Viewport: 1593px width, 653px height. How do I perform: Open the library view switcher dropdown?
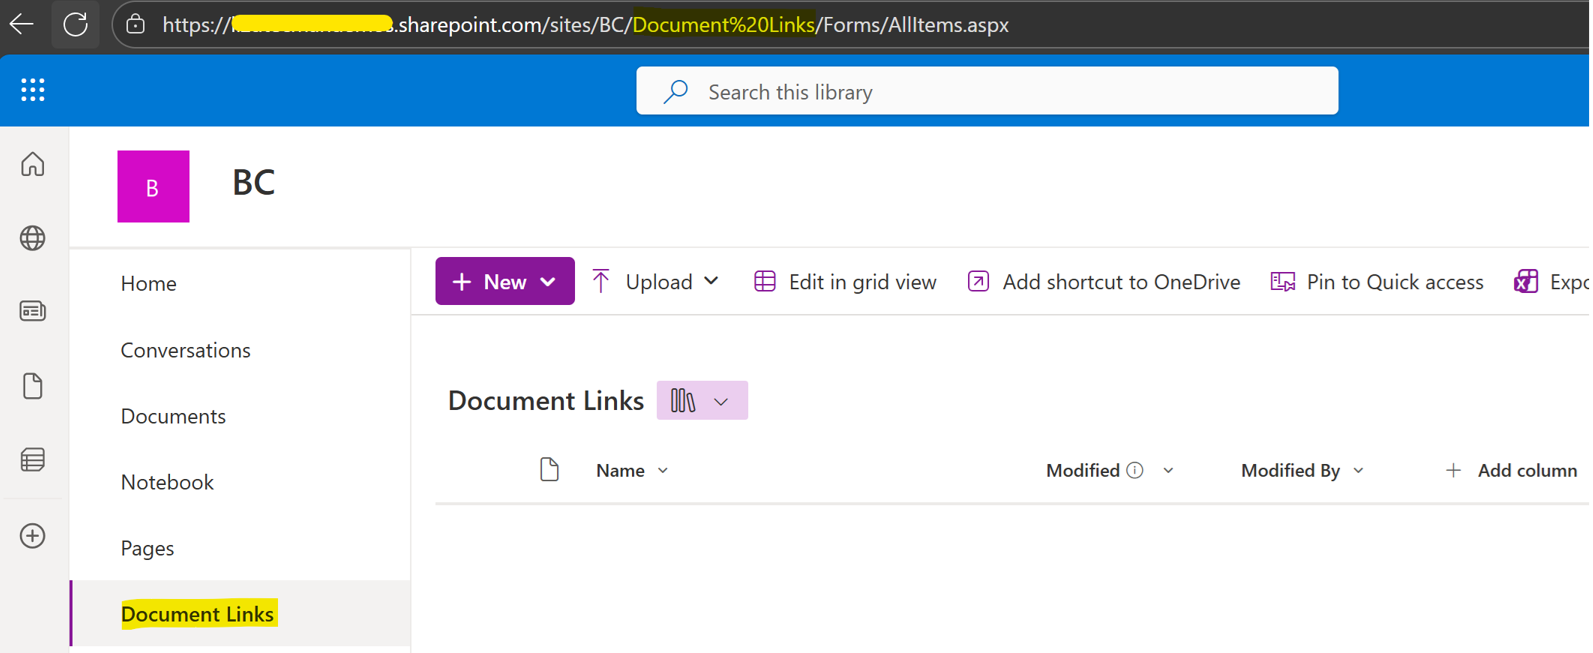tap(701, 401)
